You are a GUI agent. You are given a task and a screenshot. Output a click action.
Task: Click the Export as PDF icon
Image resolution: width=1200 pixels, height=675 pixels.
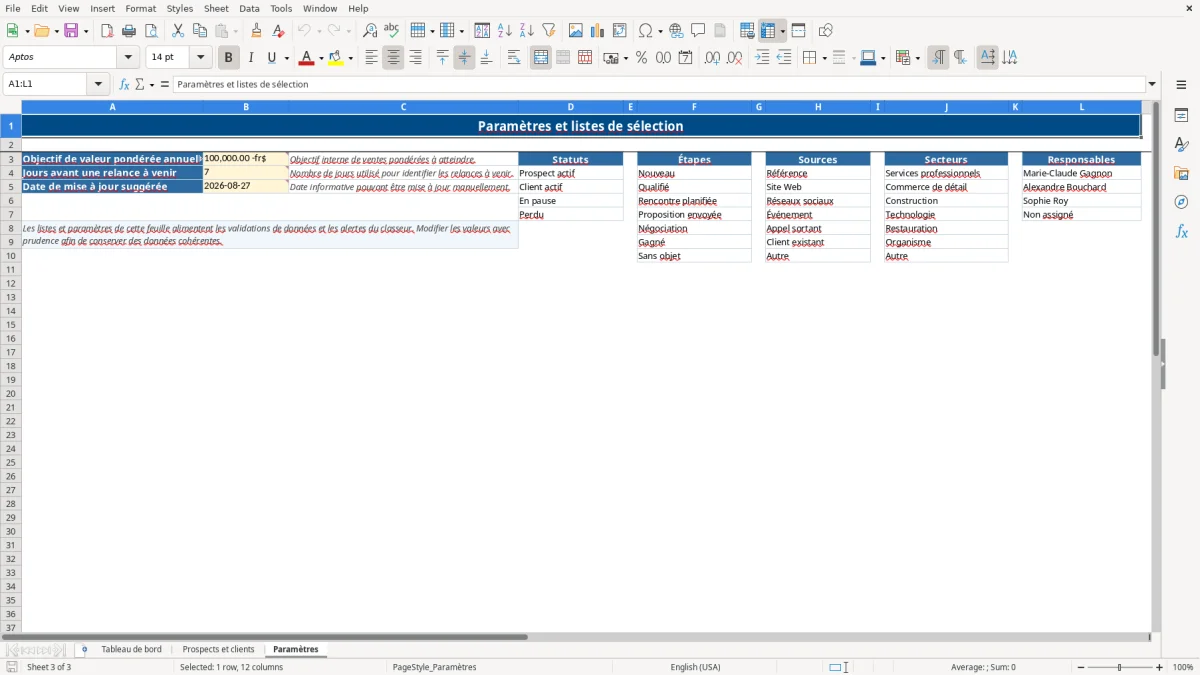pos(107,31)
